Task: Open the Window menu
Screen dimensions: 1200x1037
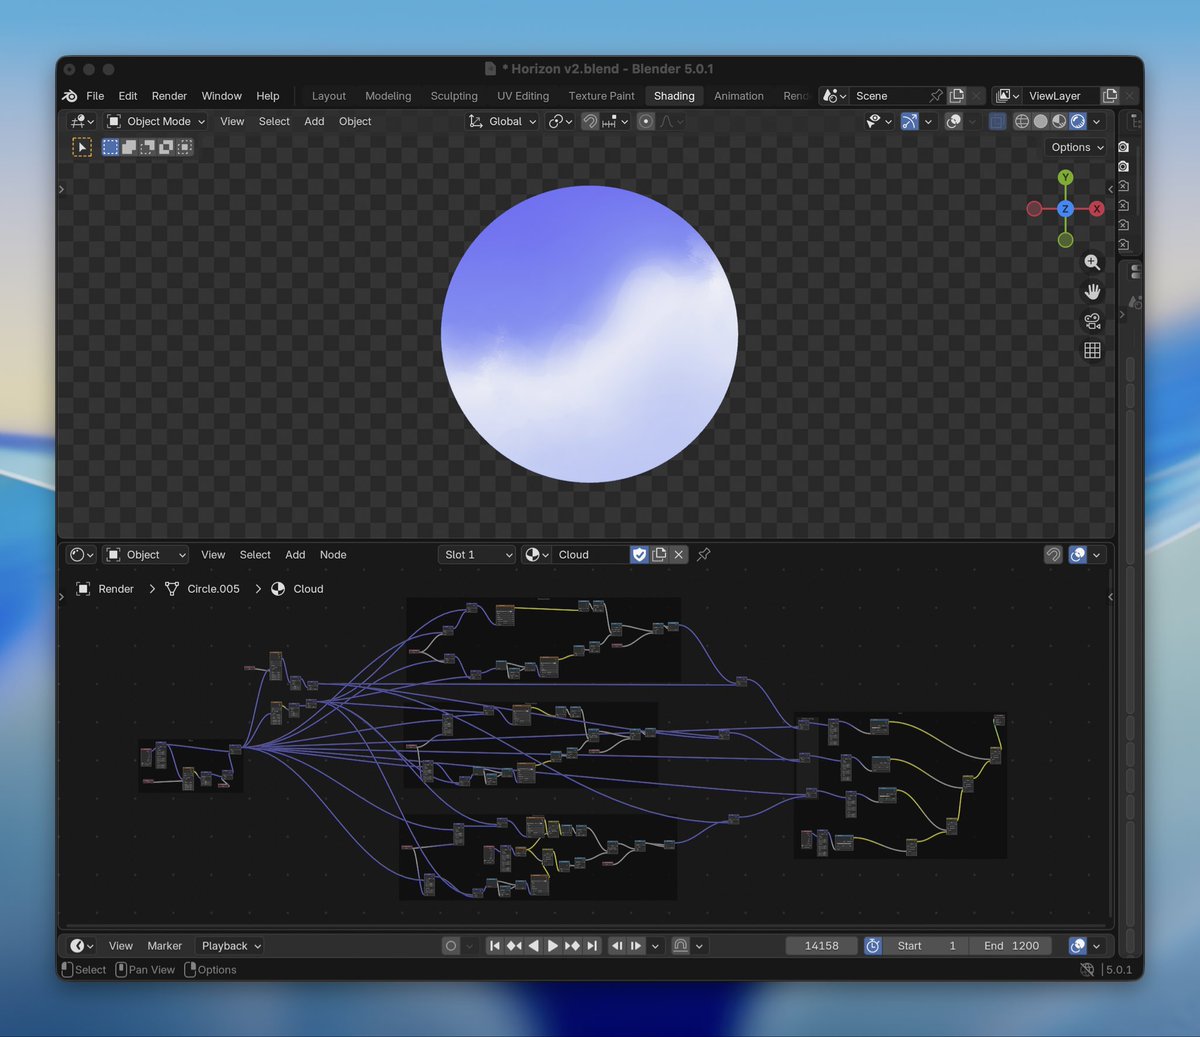Action: pyautogui.click(x=221, y=96)
